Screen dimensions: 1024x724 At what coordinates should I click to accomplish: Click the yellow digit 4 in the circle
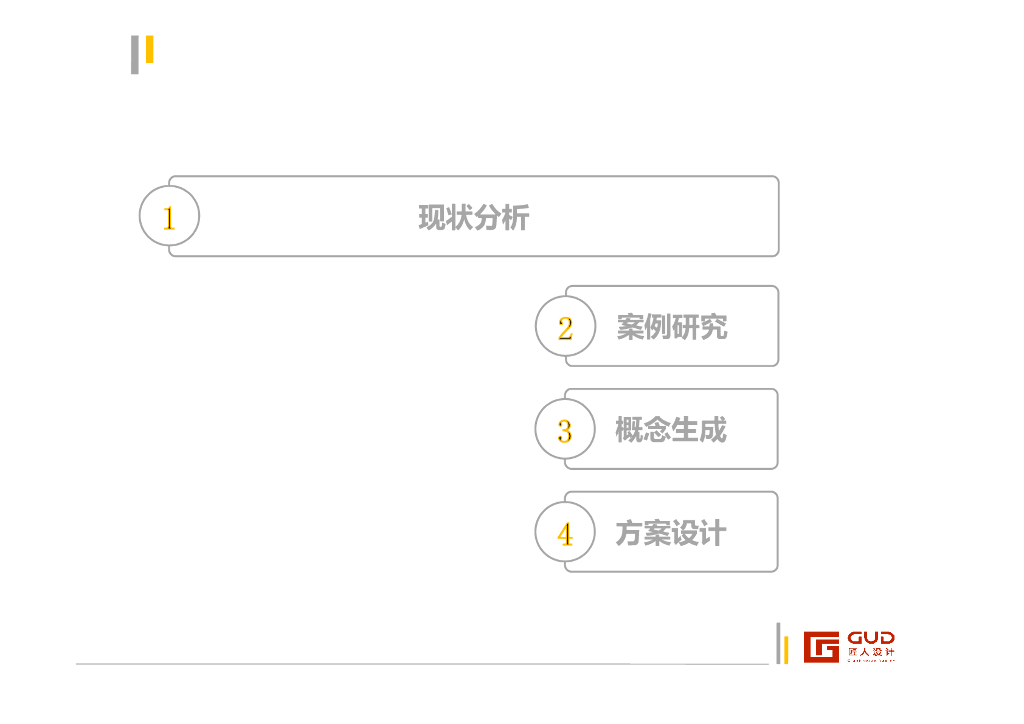tap(565, 534)
